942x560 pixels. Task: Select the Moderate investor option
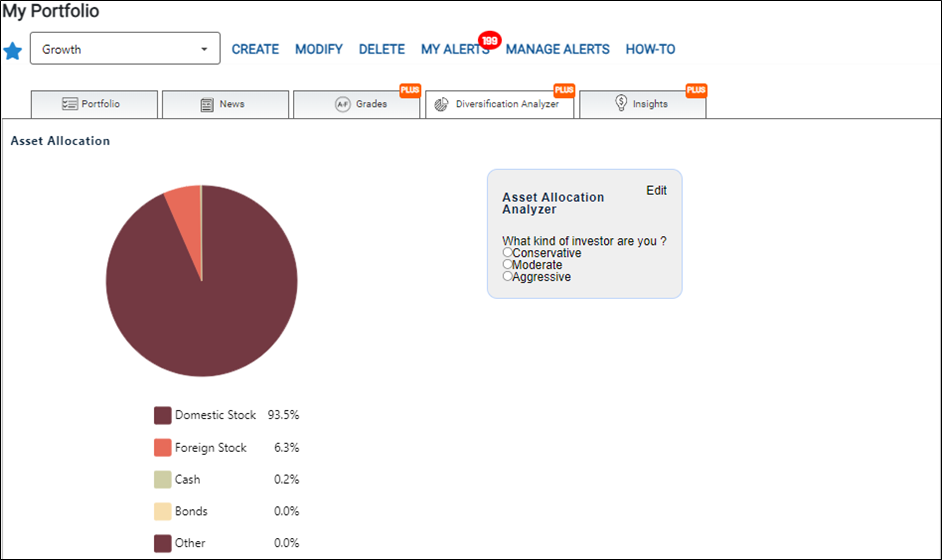508,264
